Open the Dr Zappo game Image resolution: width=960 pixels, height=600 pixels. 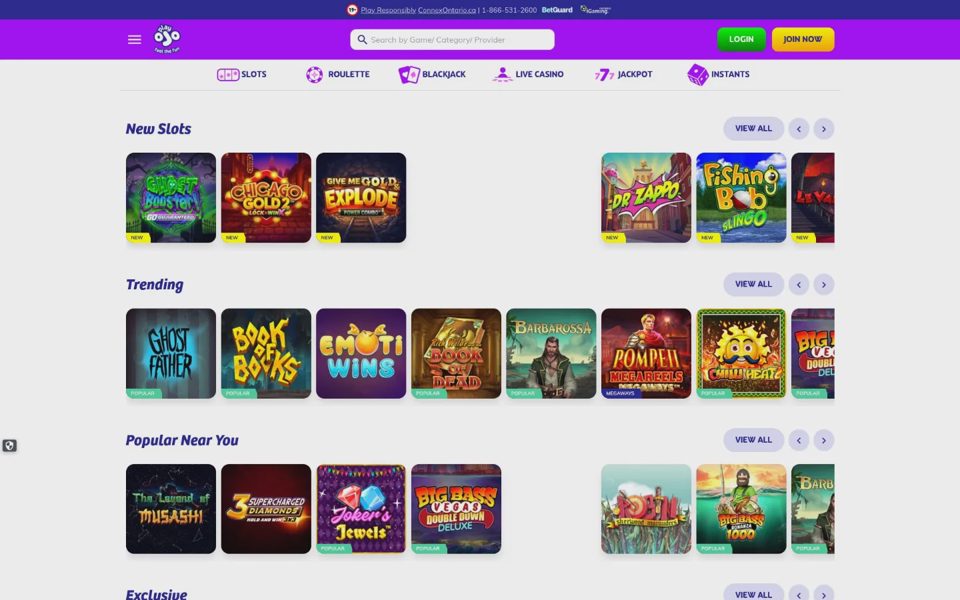point(646,198)
